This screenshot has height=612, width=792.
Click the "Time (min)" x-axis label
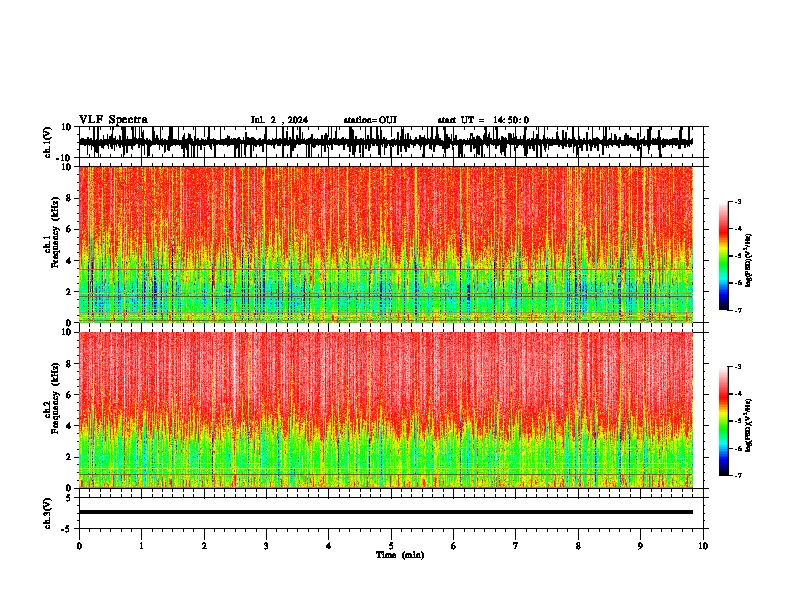400,555
